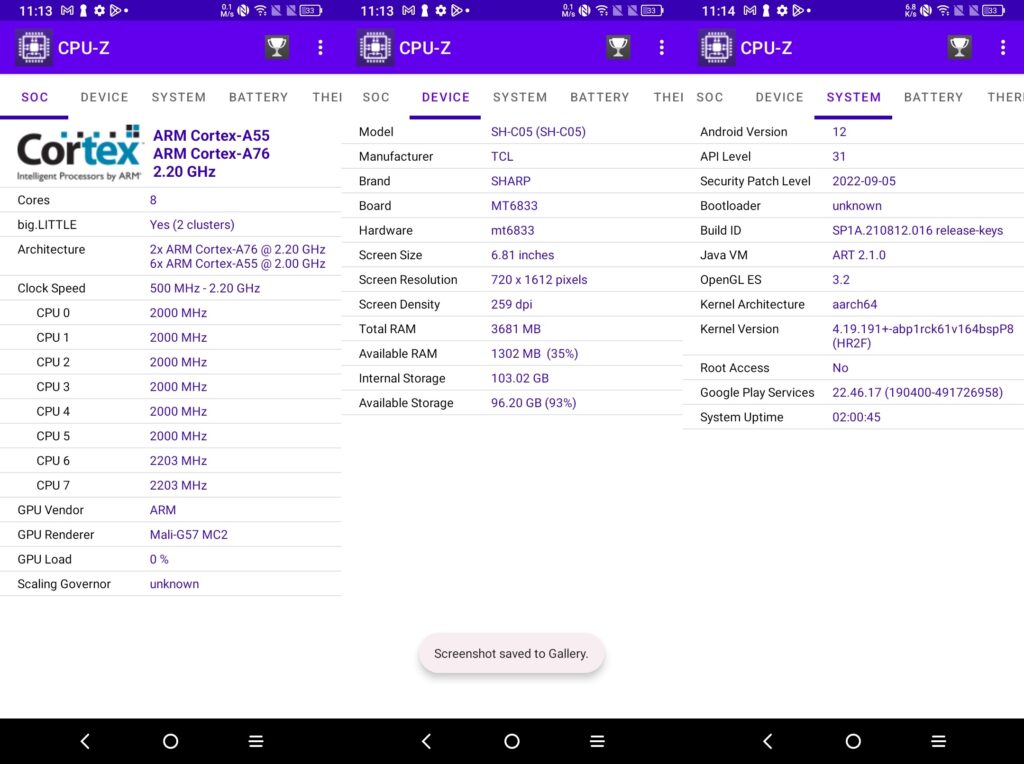Open the BATTERY tab on the DEVICE screen
This screenshot has width=1024, height=764.
point(600,97)
